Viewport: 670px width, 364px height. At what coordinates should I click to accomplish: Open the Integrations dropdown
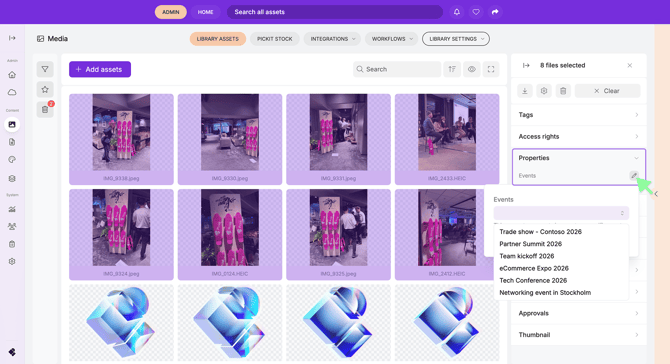tap(332, 39)
